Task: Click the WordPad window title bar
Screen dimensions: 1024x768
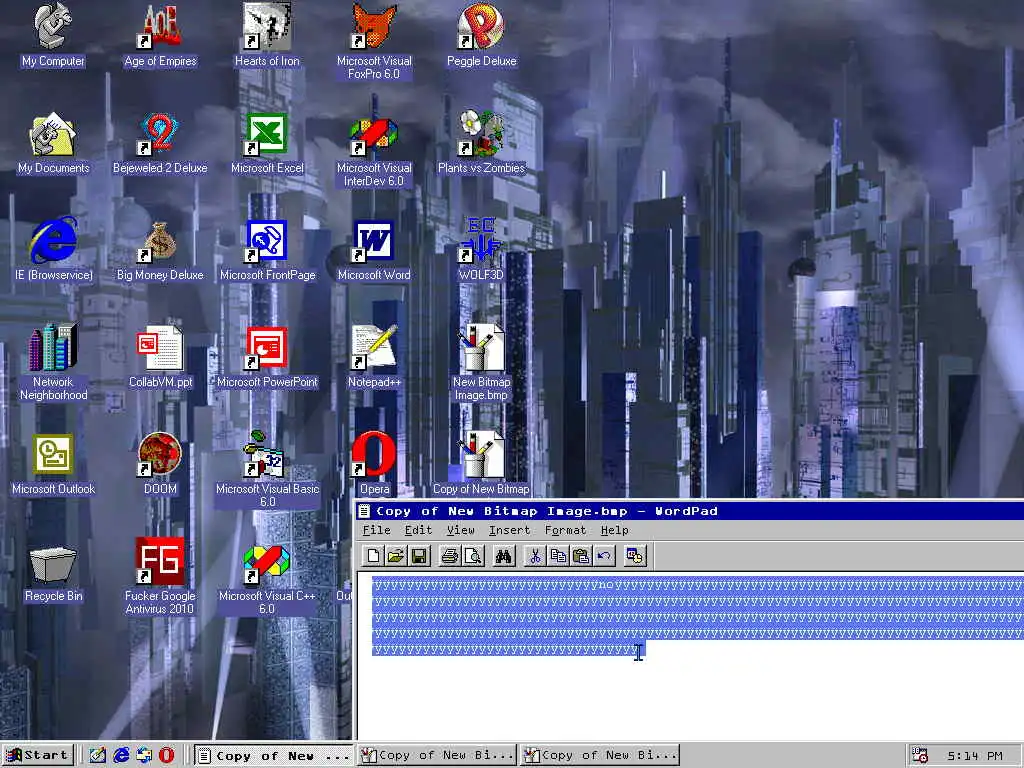Action: pos(690,511)
